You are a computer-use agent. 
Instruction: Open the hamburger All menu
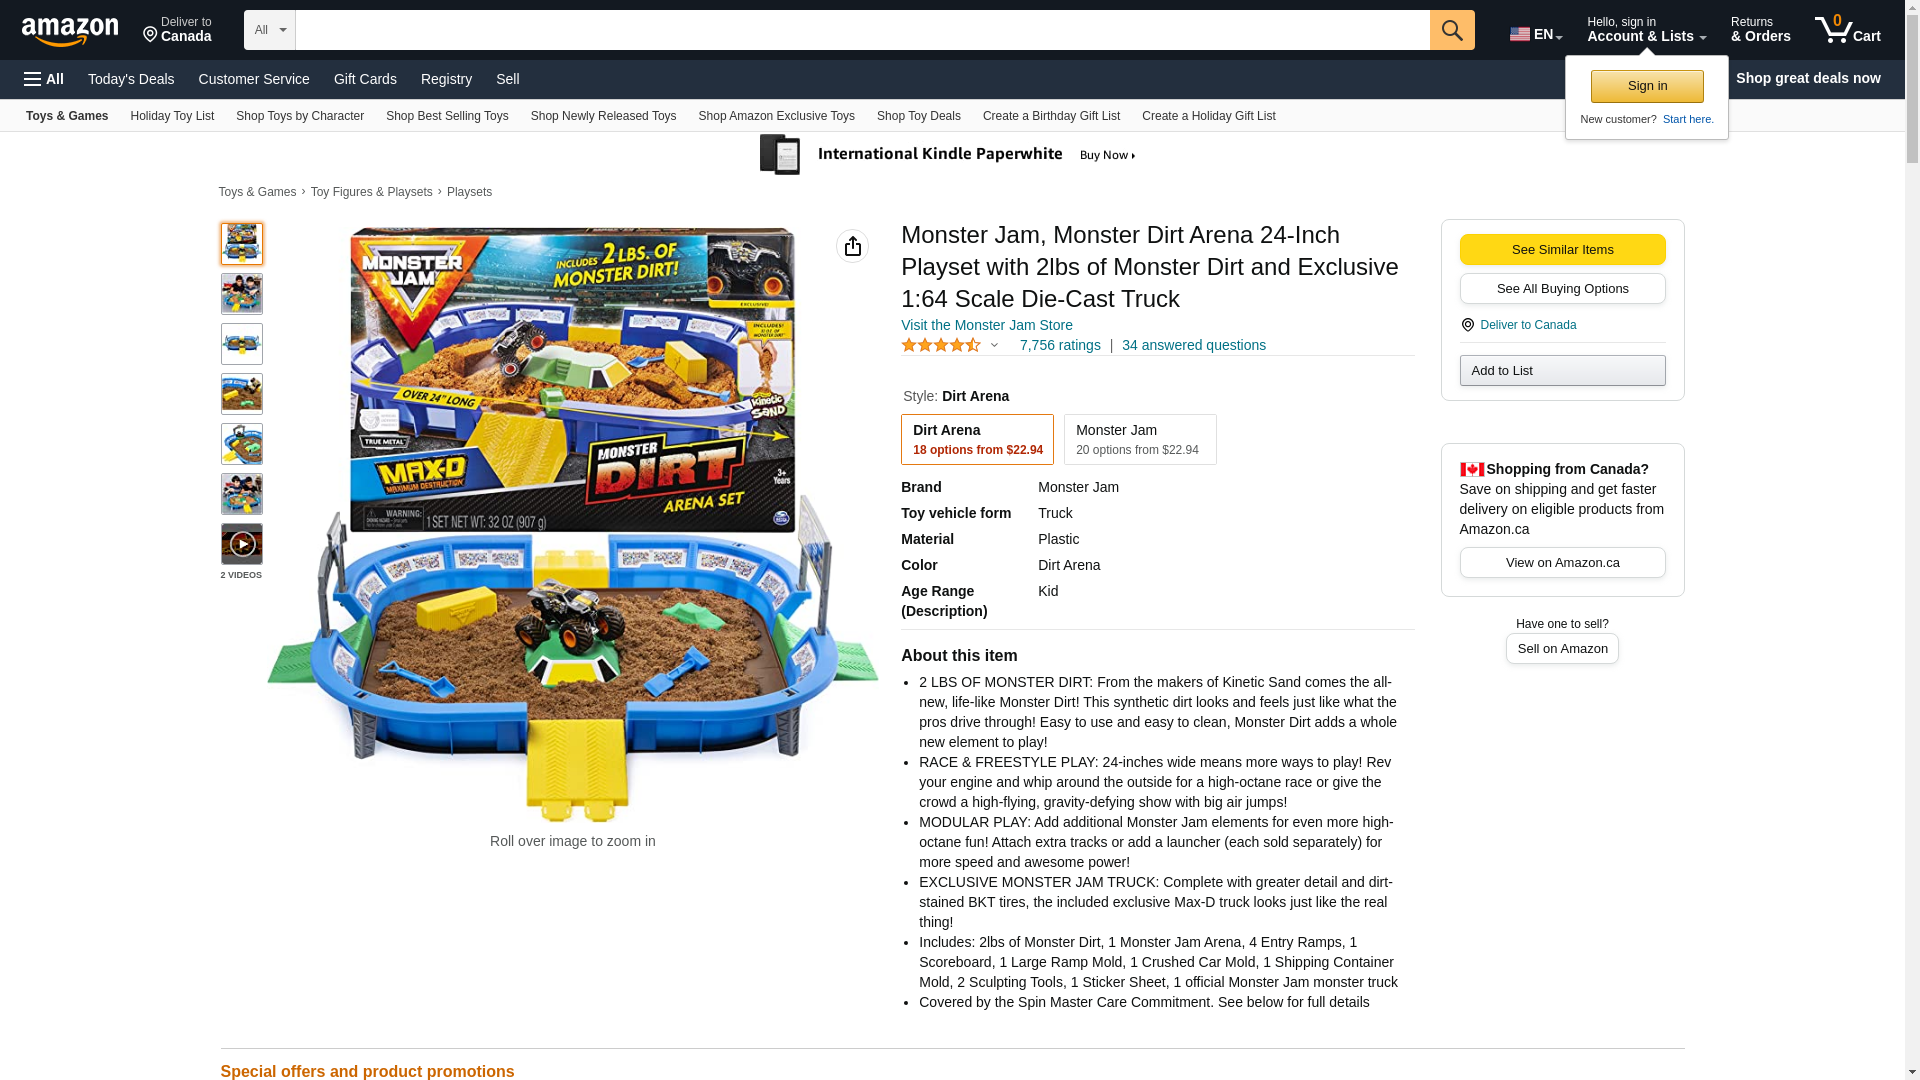[x=44, y=79]
